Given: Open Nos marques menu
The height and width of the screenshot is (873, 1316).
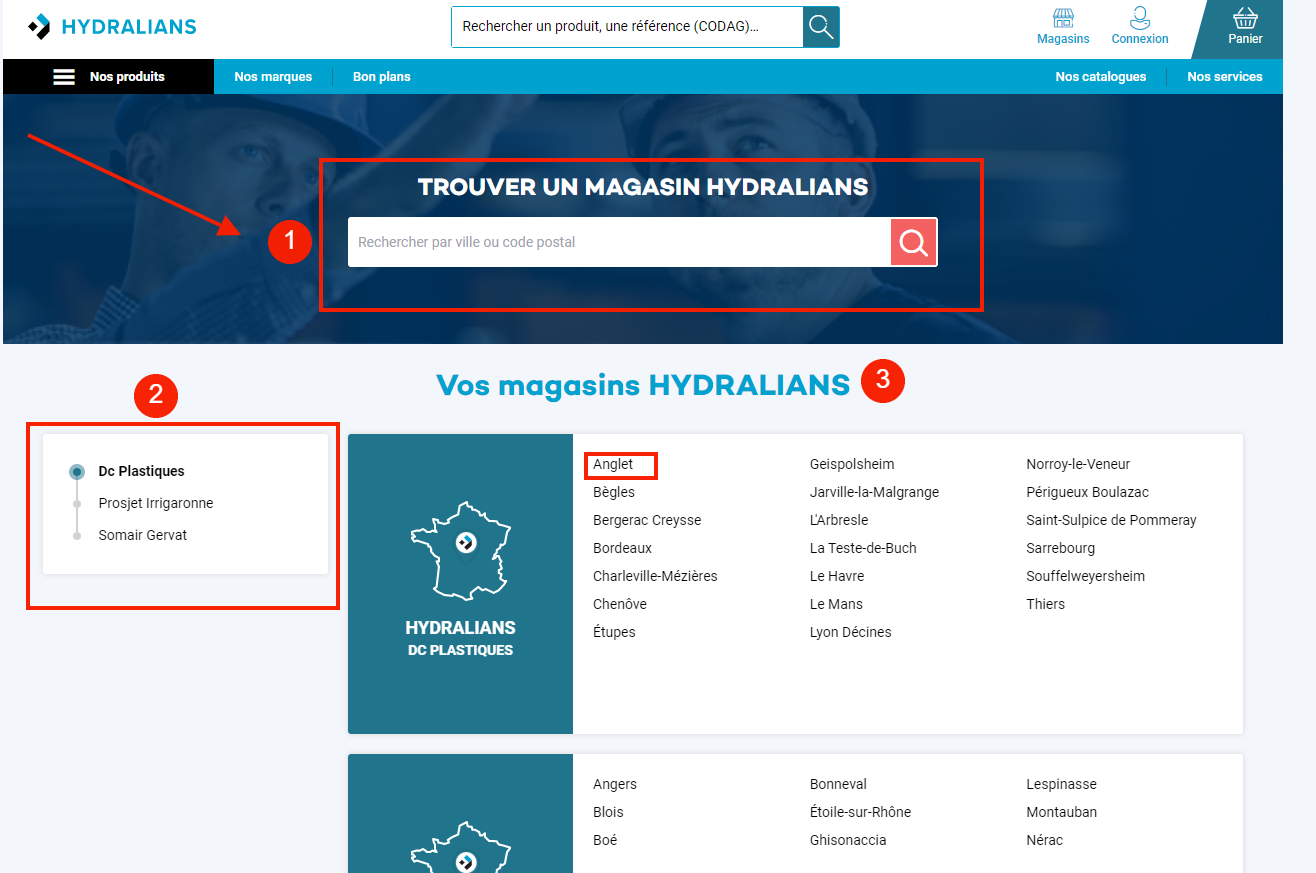Looking at the screenshot, I should click(x=273, y=77).
